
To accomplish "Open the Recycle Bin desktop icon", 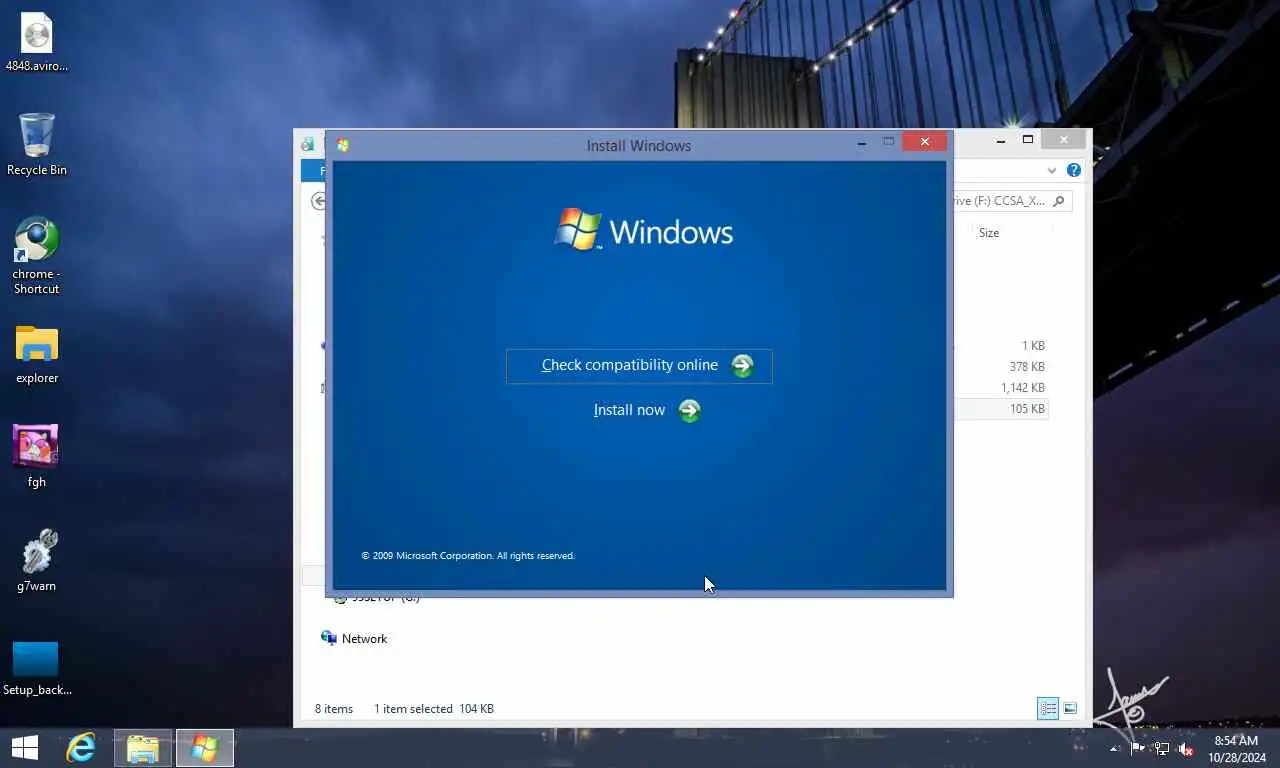I will pyautogui.click(x=37, y=145).
